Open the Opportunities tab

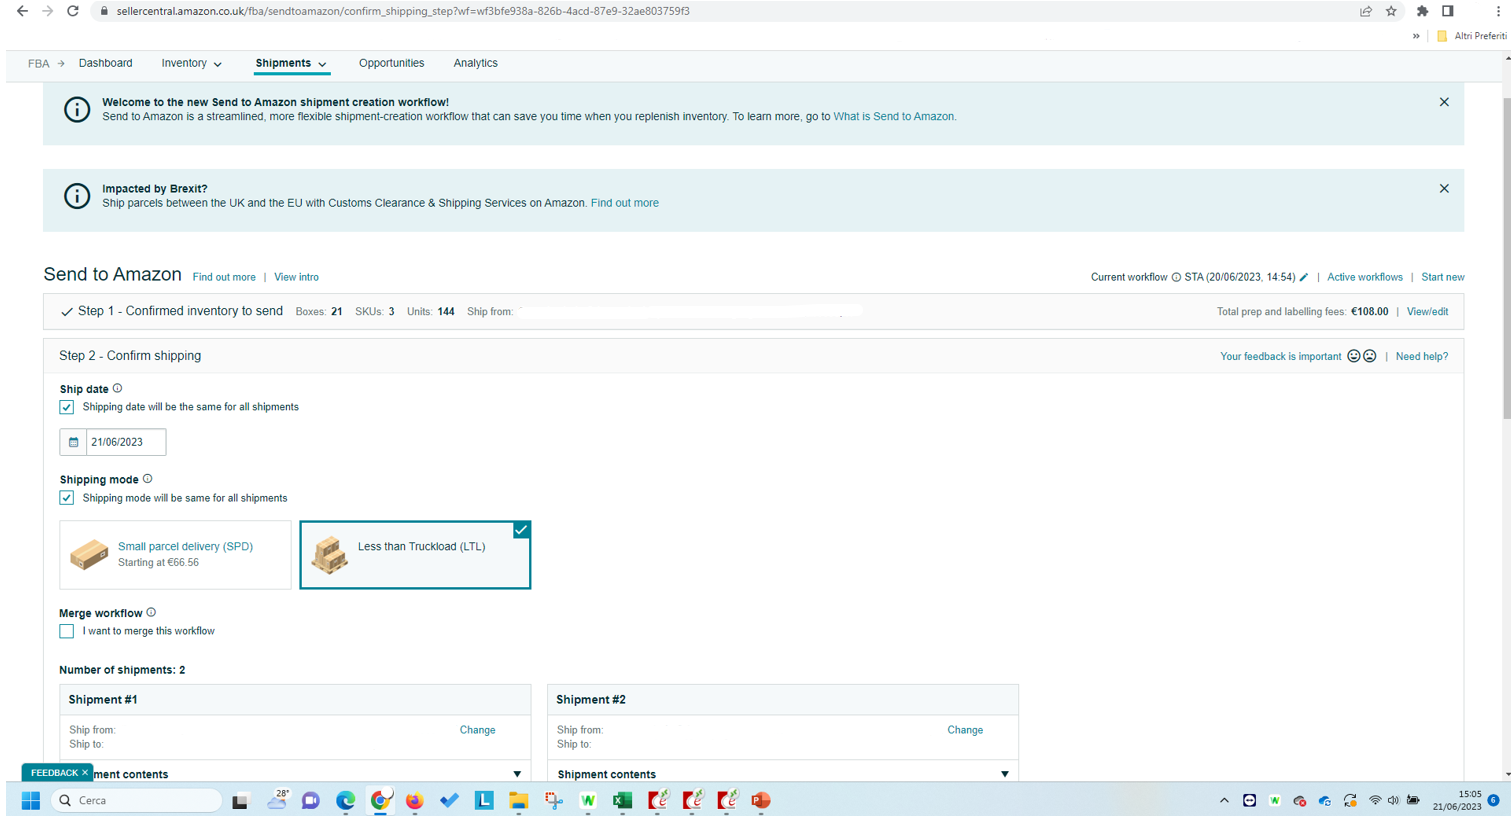pyautogui.click(x=391, y=63)
